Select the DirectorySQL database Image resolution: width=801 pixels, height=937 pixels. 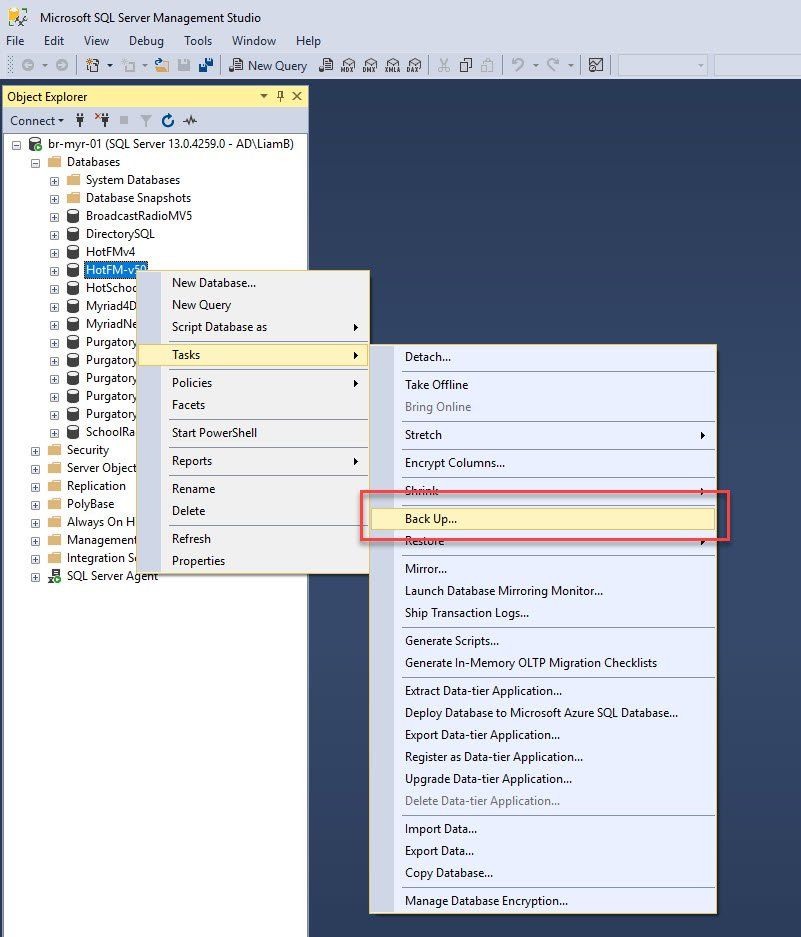click(120, 234)
